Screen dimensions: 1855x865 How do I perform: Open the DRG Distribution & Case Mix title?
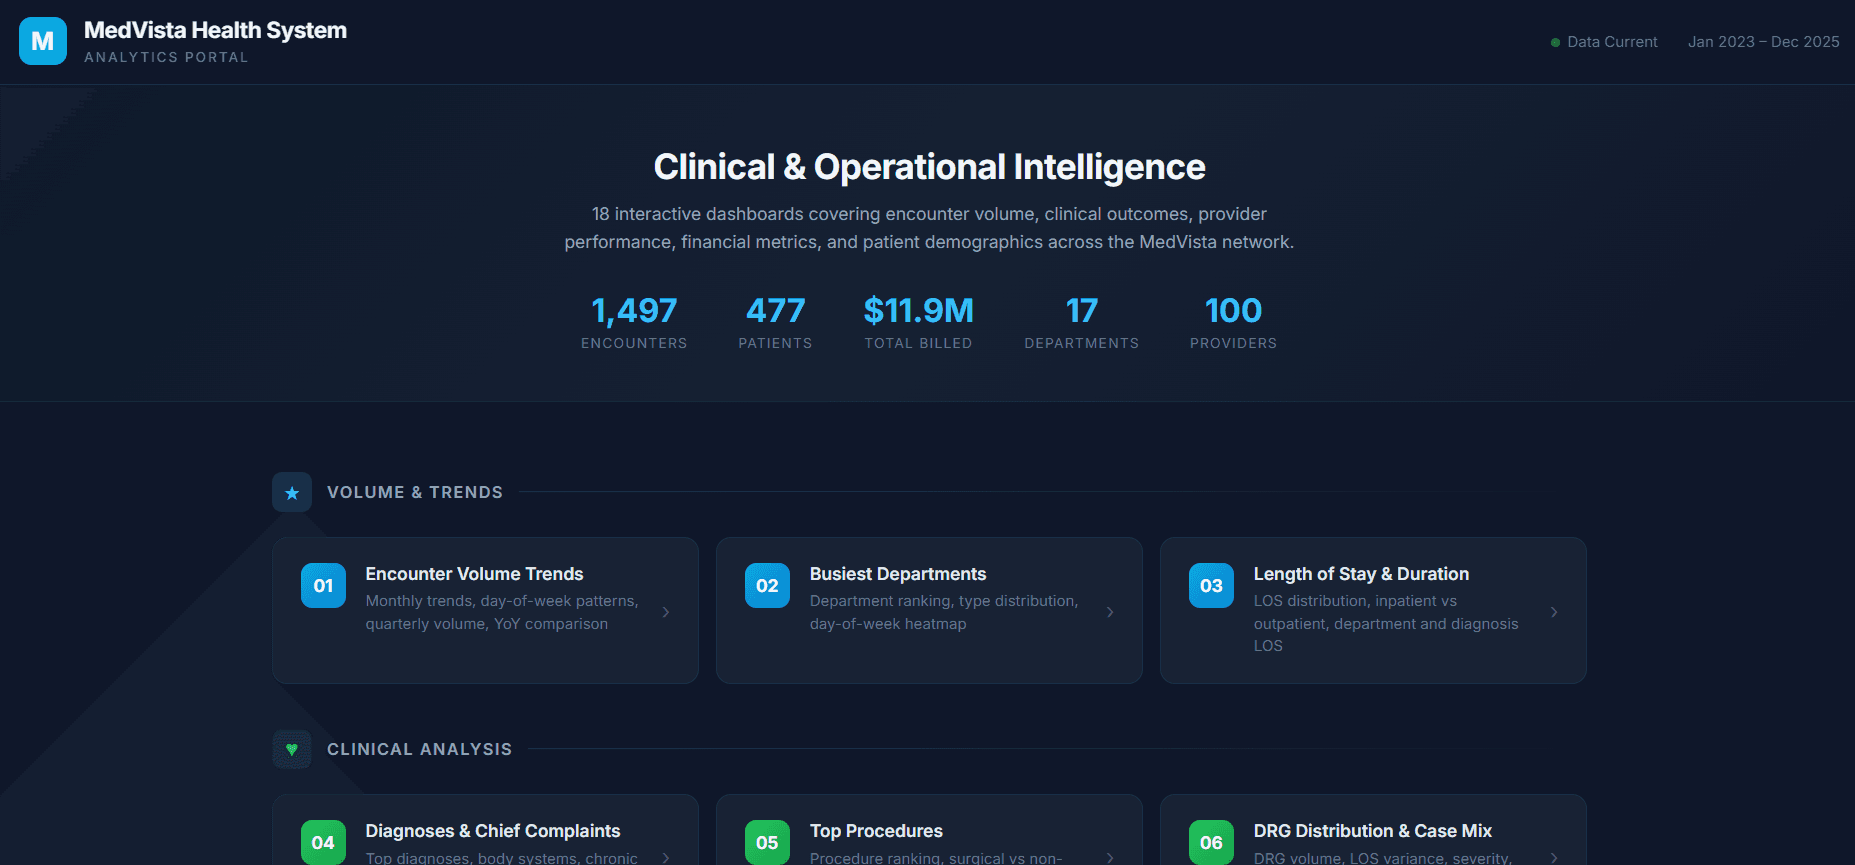coord(1373,831)
